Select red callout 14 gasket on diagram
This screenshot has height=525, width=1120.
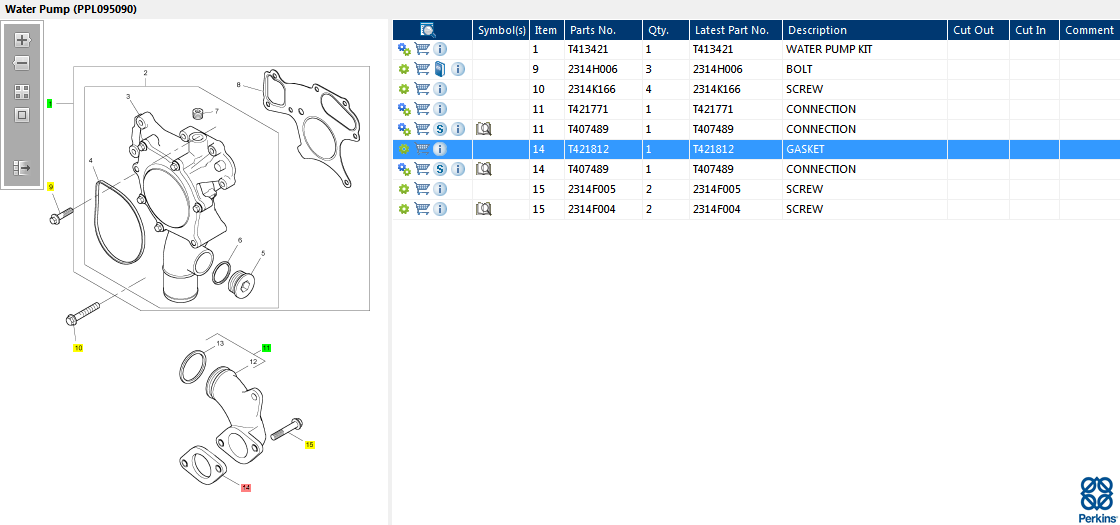(246, 487)
